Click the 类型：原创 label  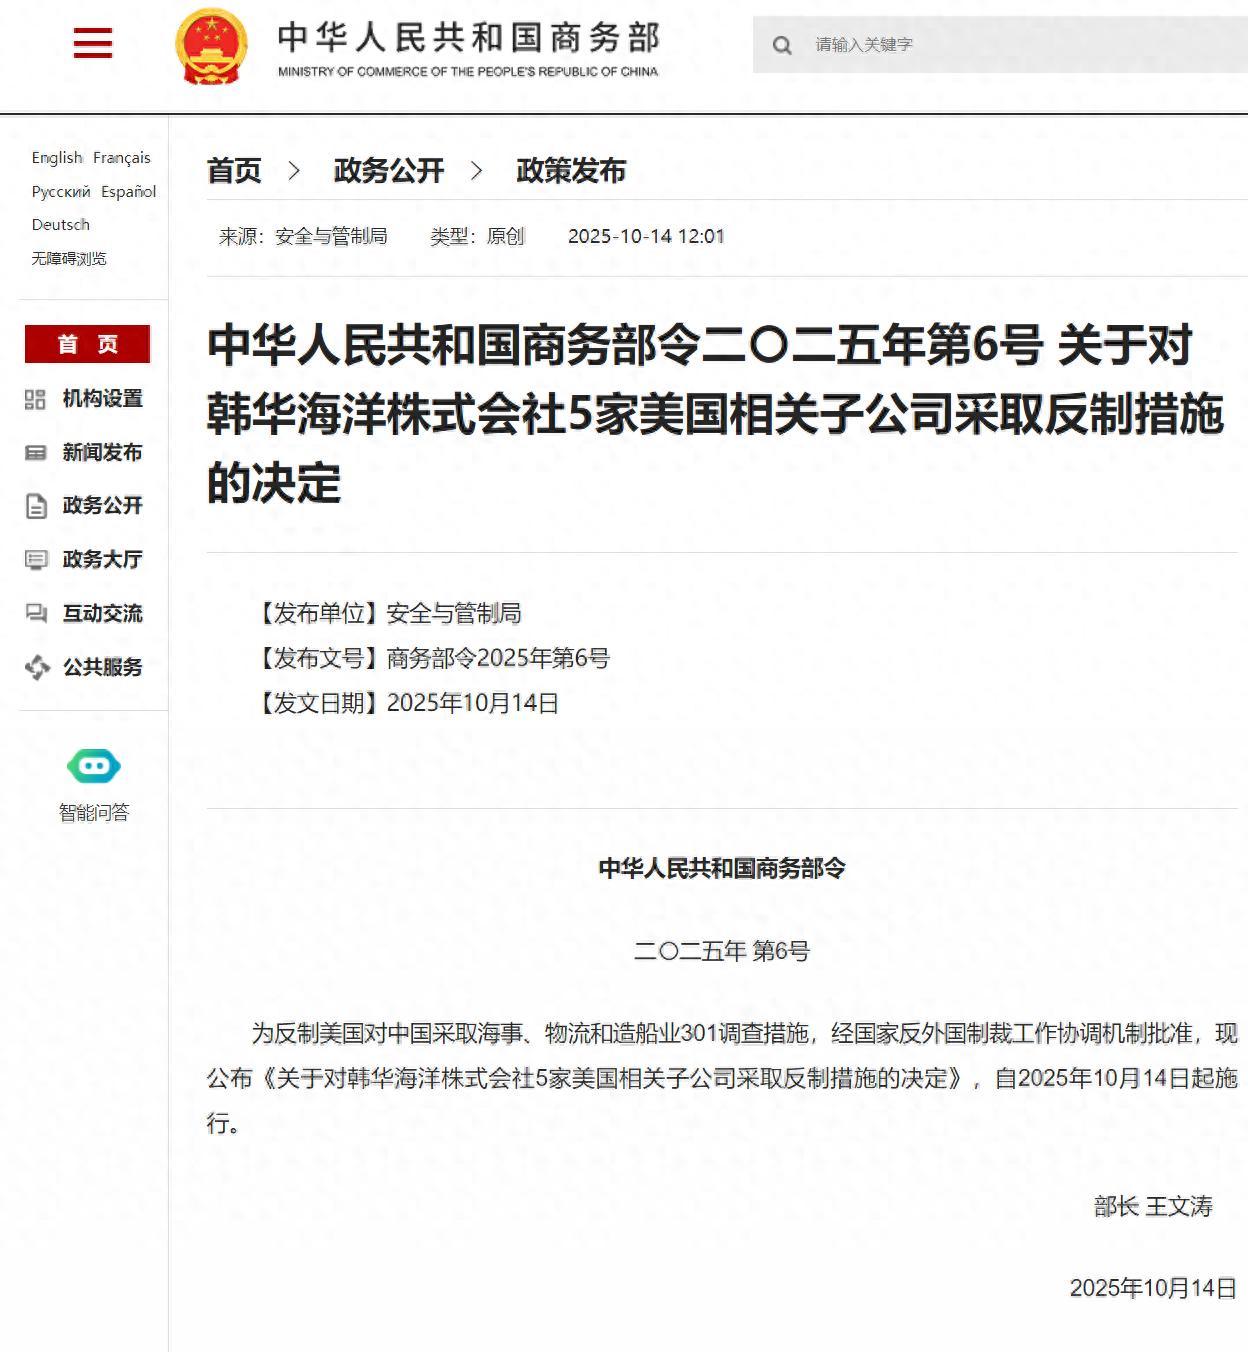tap(477, 237)
